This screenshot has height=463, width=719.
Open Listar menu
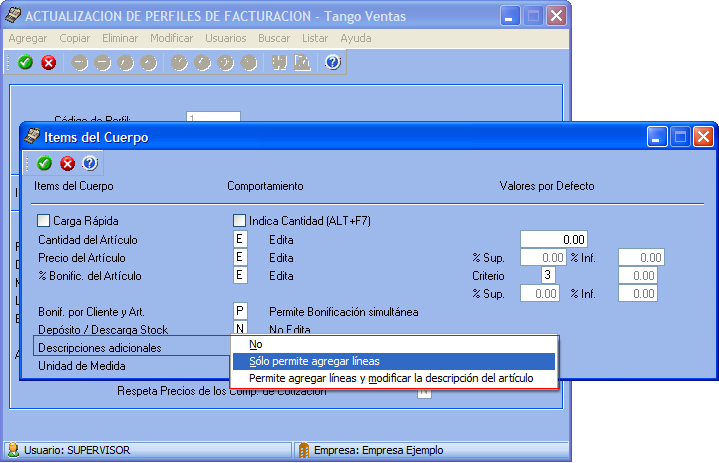[x=315, y=38]
